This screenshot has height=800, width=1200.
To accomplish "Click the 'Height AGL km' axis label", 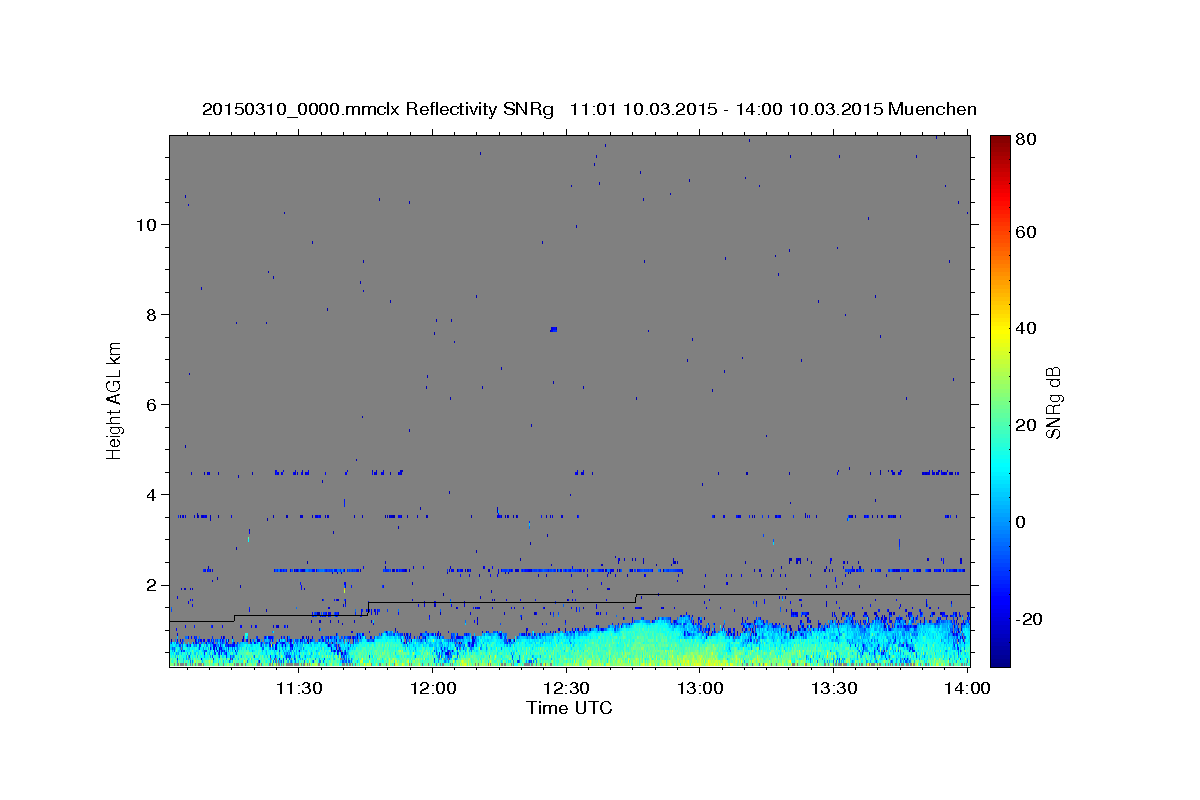I will pos(115,401).
